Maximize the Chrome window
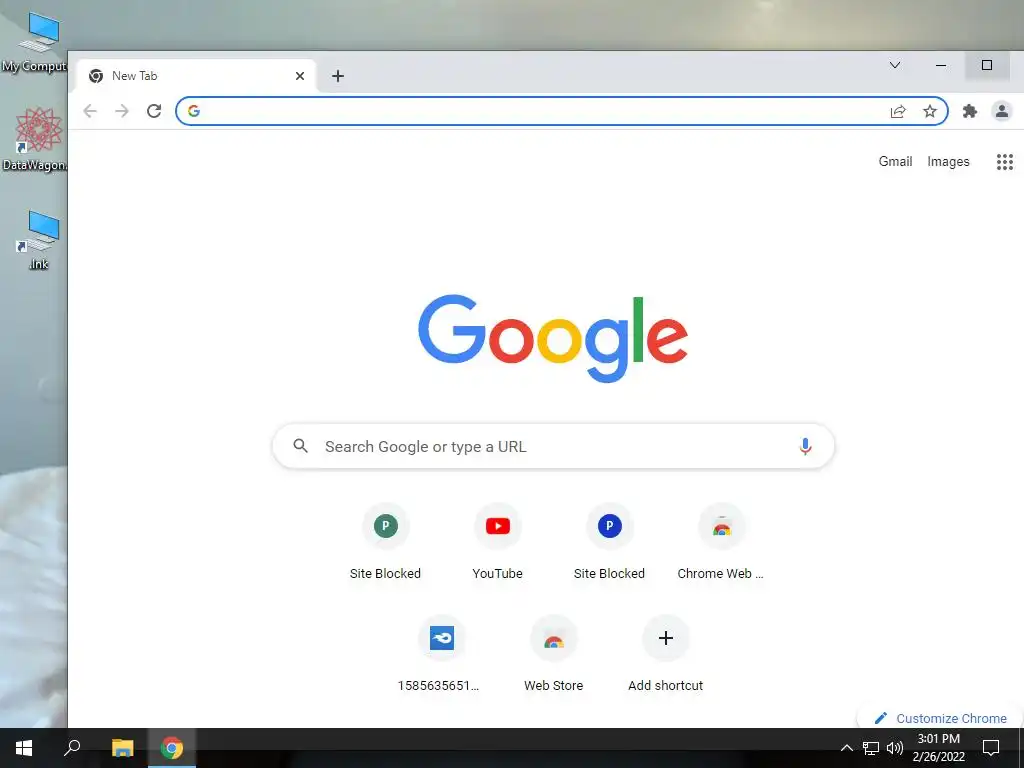 (987, 65)
